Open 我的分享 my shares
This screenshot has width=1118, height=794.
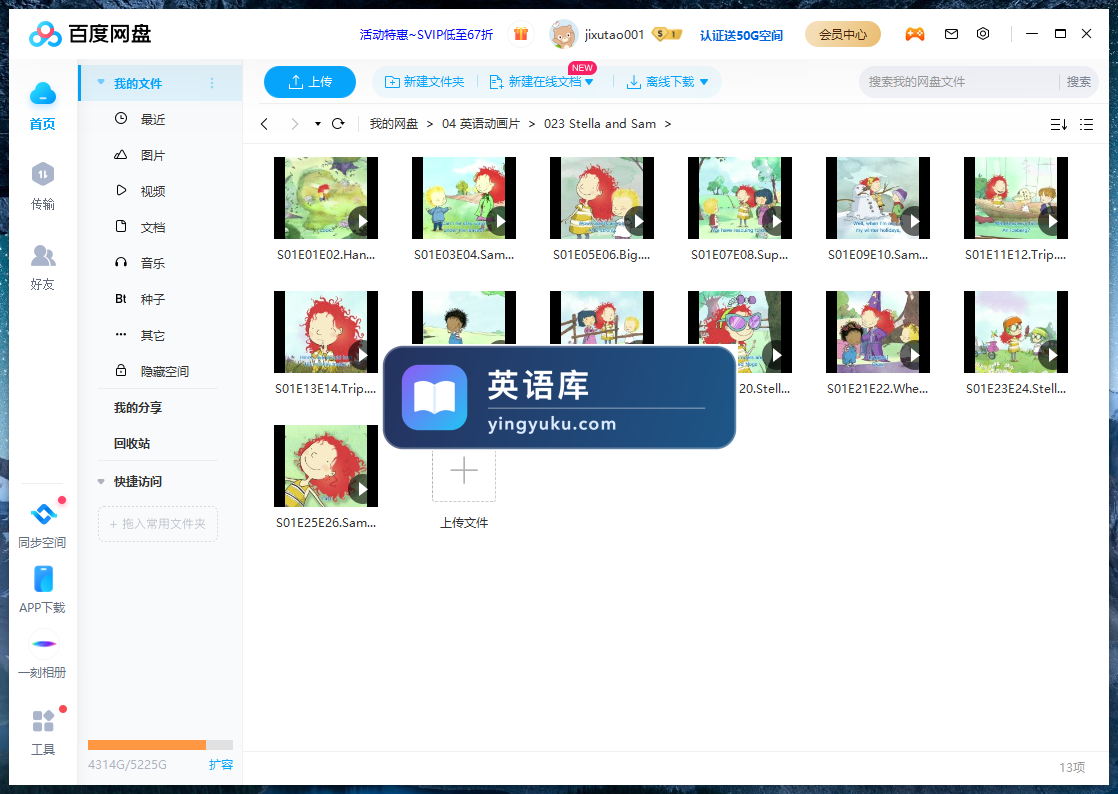coord(138,408)
